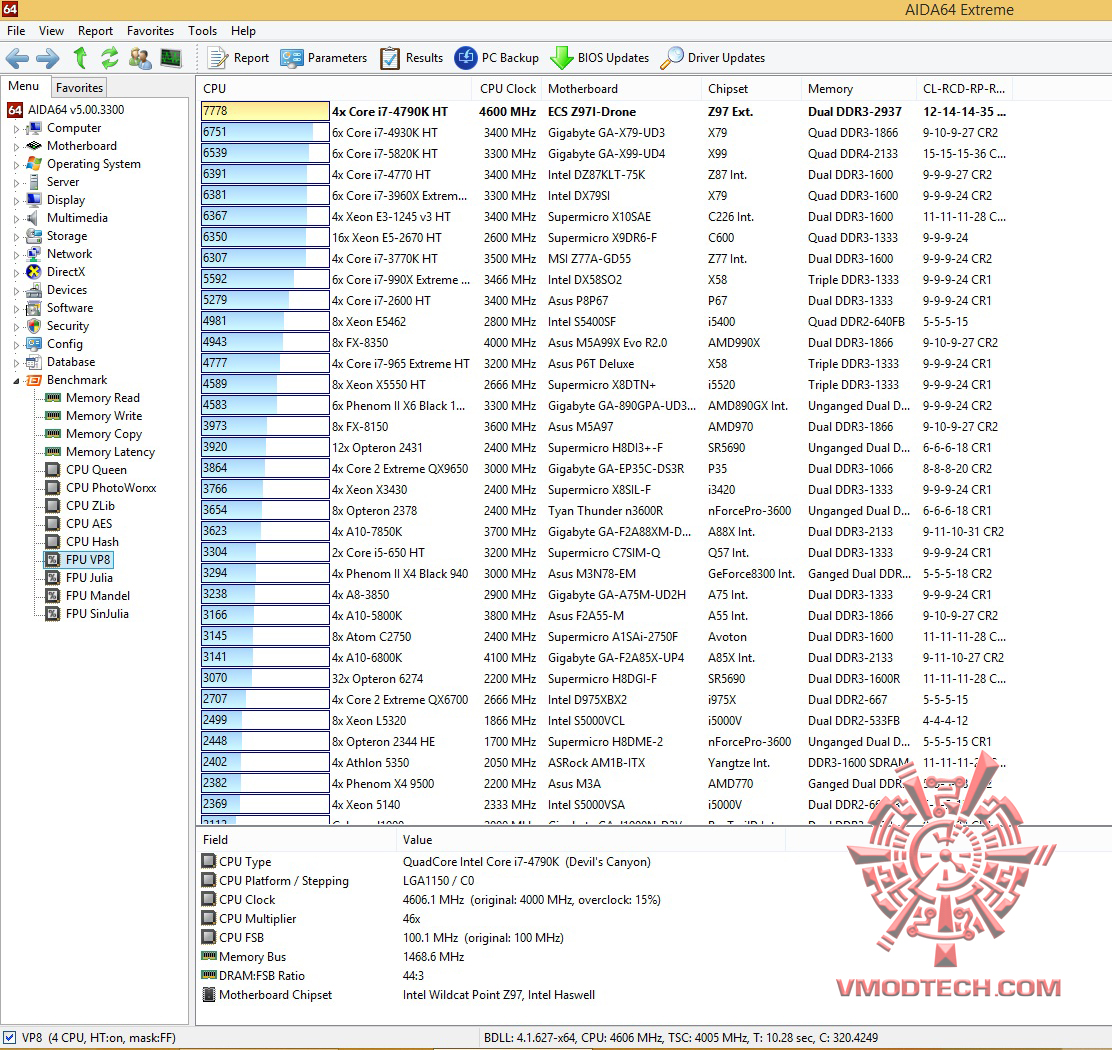Open the users management toolbar icon
This screenshot has width=1112, height=1050.
[140, 58]
